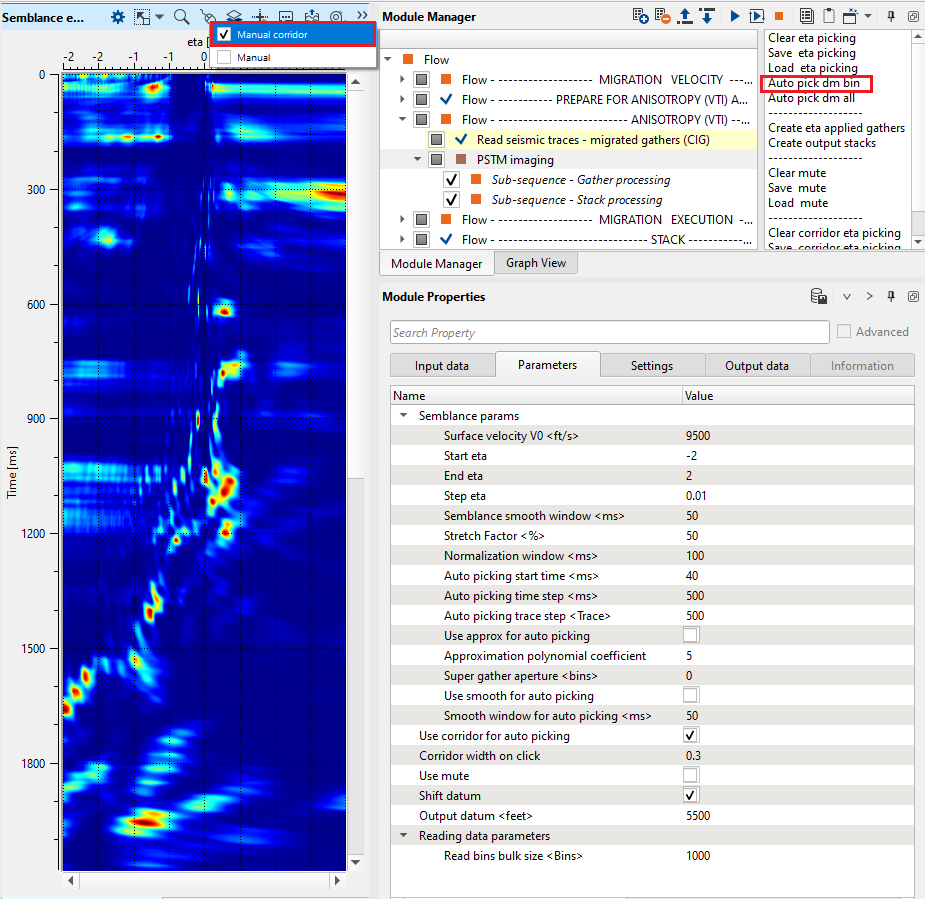This screenshot has height=899, width=928.
Task: Select the magnifier zoom tool
Action: (x=181, y=16)
